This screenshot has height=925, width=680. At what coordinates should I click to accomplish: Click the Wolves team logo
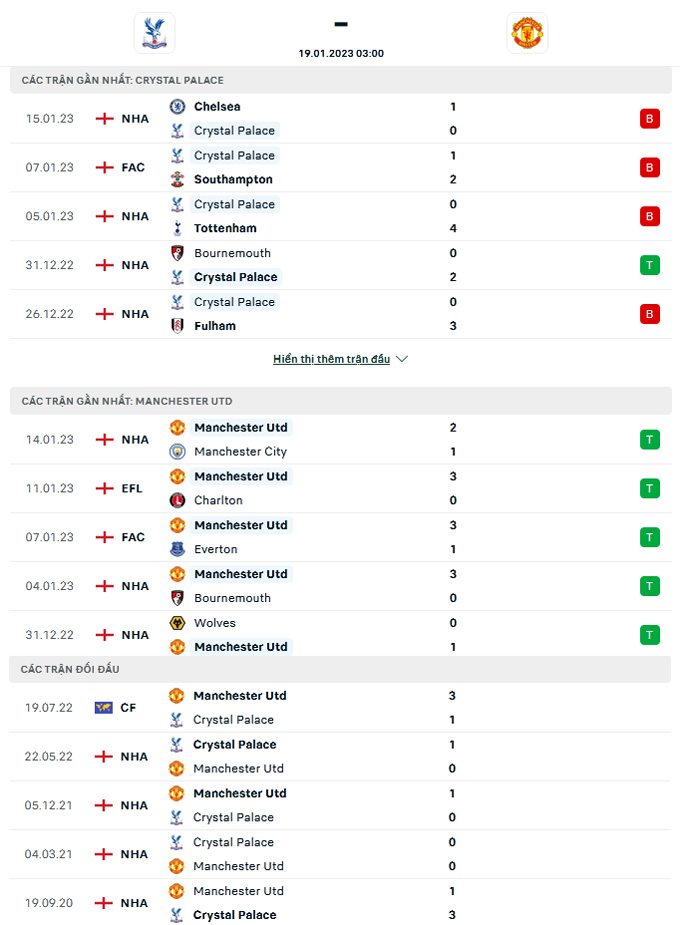click(177, 623)
